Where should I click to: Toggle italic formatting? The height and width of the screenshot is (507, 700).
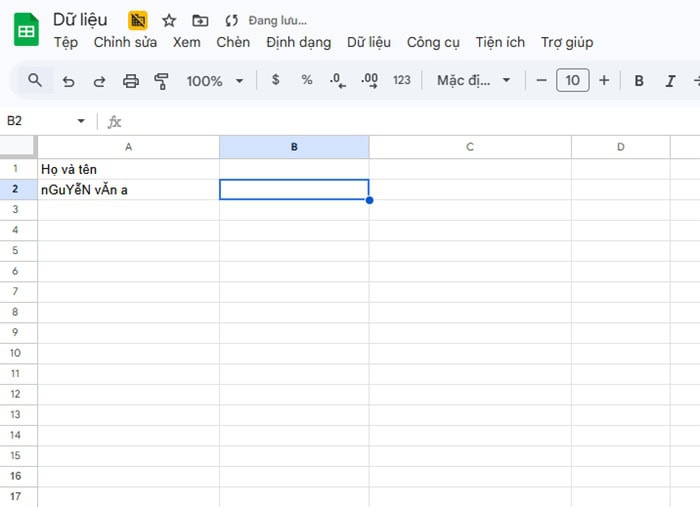click(x=670, y=81)
